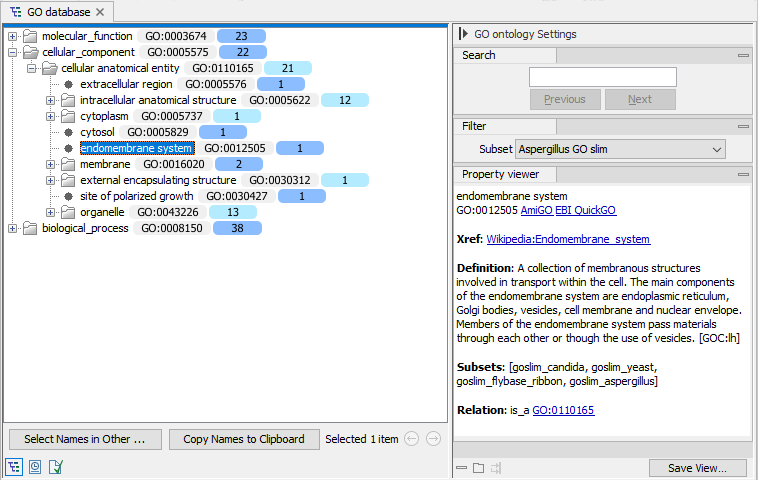
Task: Click in the Search text field
Action: (602, 77)
